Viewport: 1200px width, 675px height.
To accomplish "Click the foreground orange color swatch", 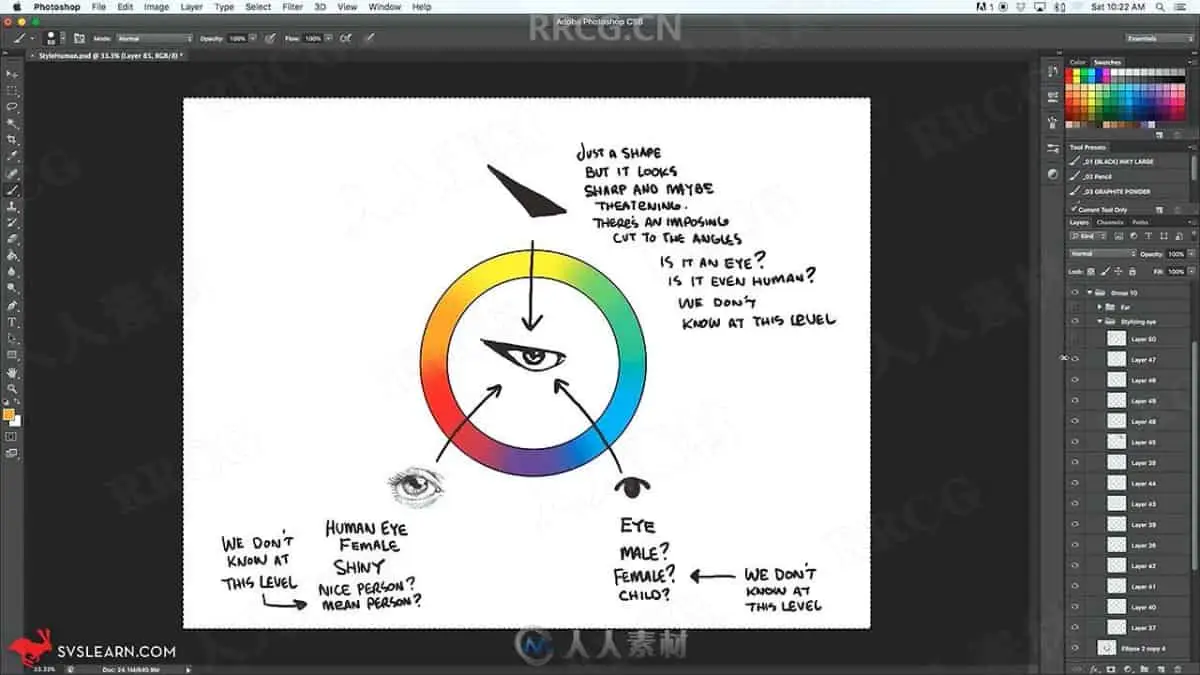I will click(9, 414).
